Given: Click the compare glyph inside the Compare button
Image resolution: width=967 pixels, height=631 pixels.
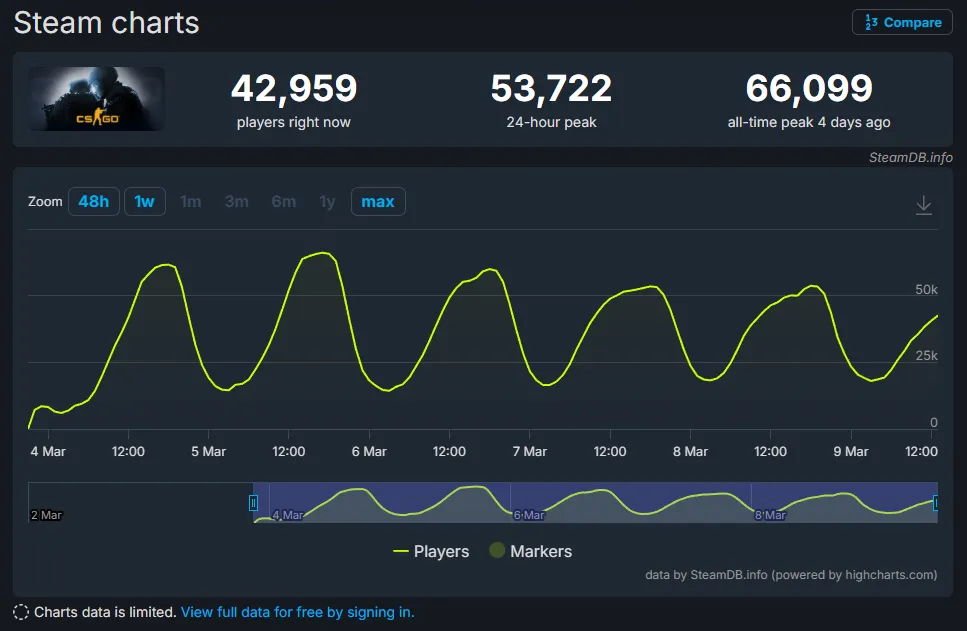Looking at the screenshot, I should pos(869,22).
